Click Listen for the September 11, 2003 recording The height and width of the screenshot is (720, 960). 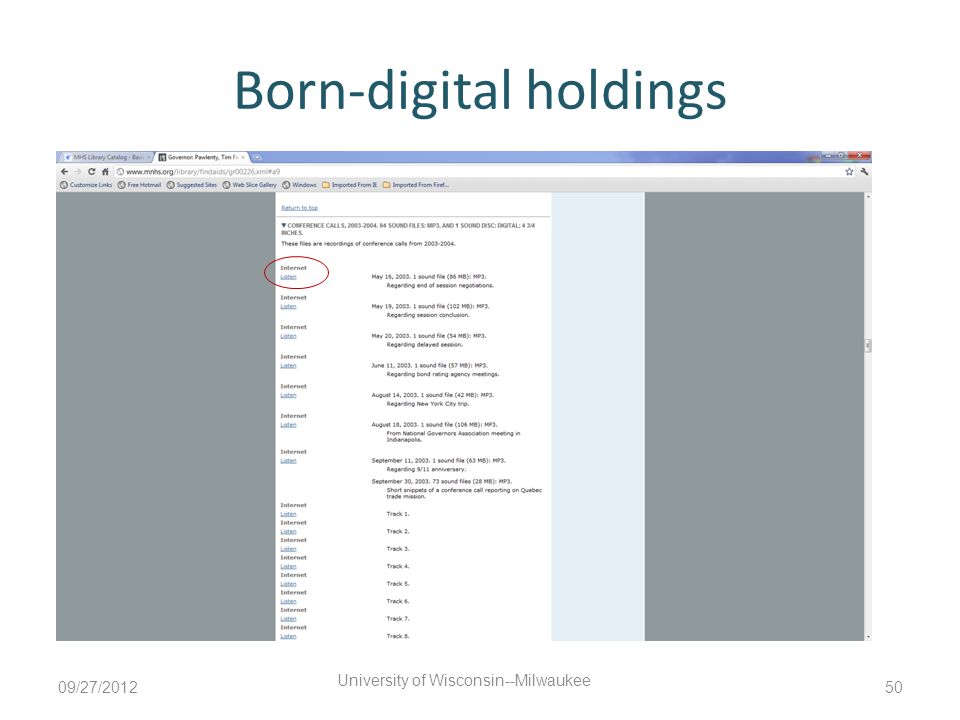tap(288, 460)
